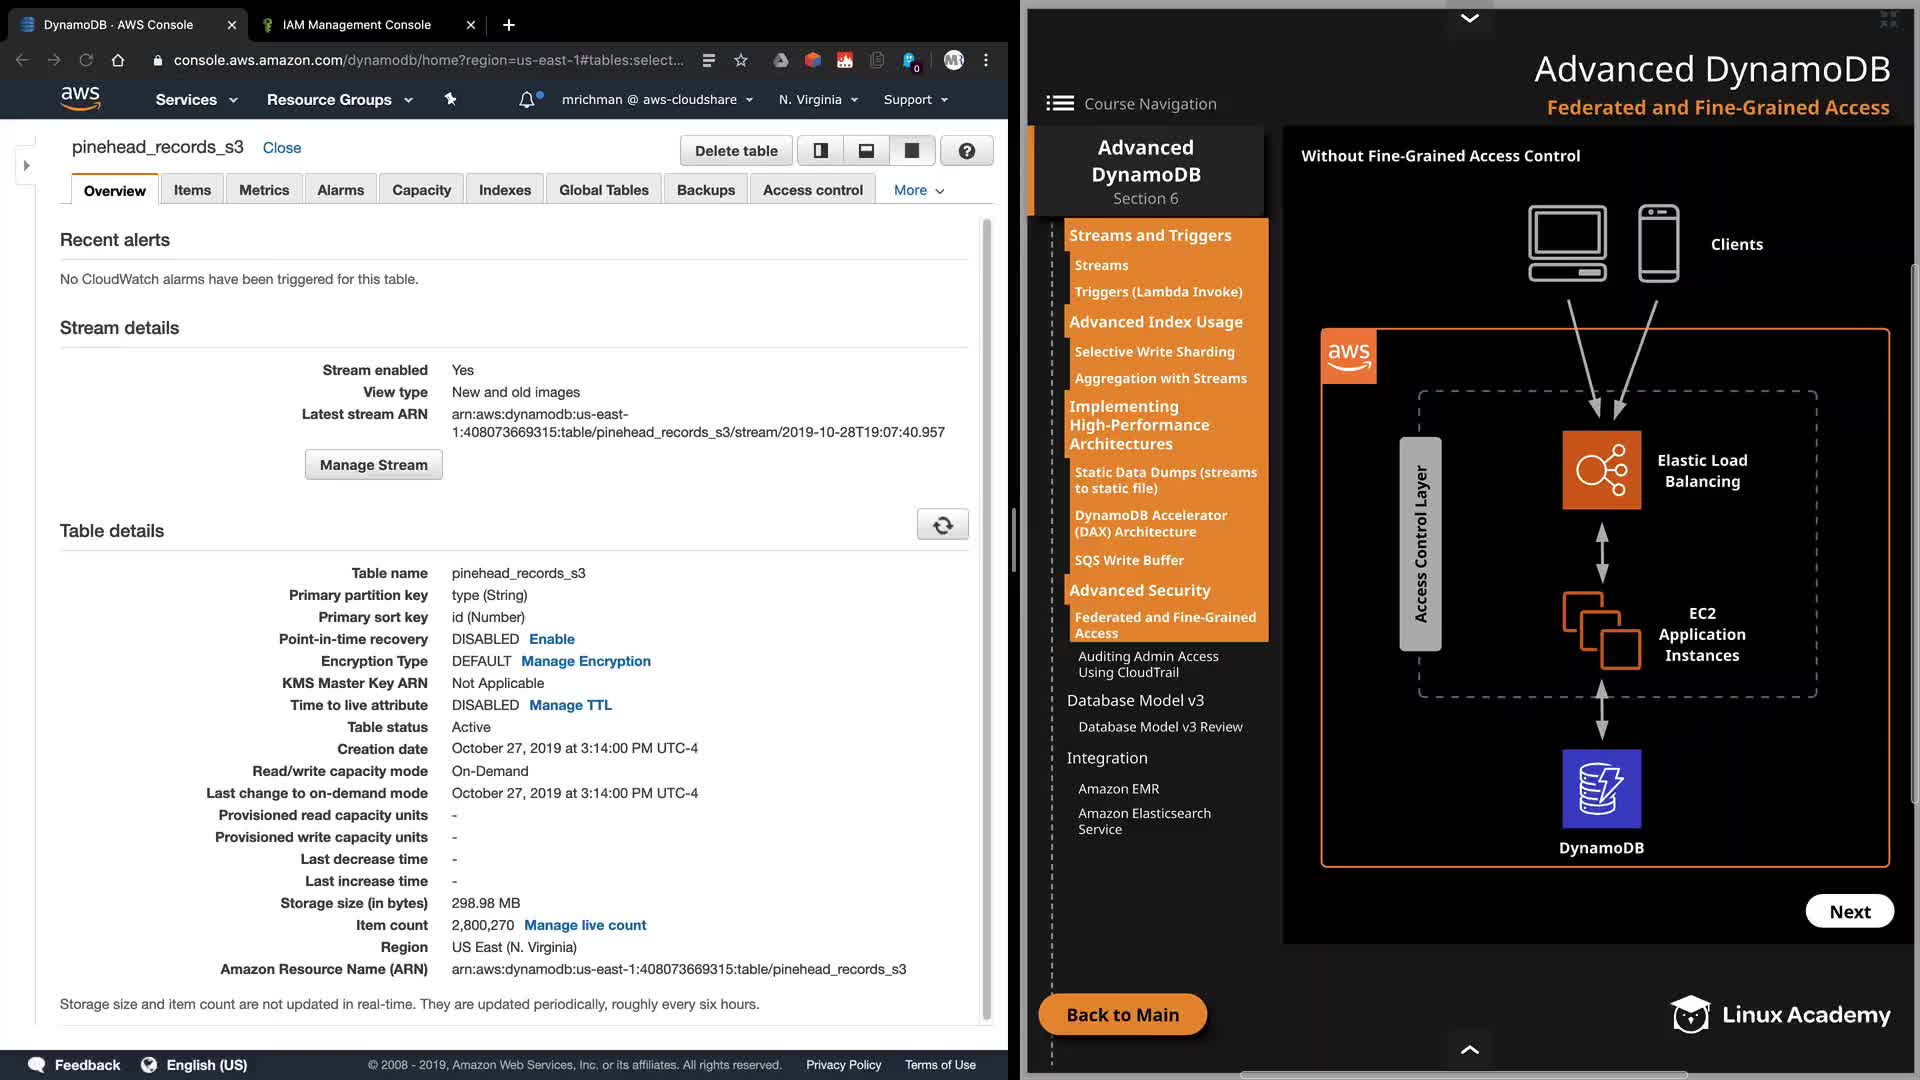Viewport: 1920px width, 1080px height.
Task: Open the help question mark icon
Action: click(x=966, y=151)
